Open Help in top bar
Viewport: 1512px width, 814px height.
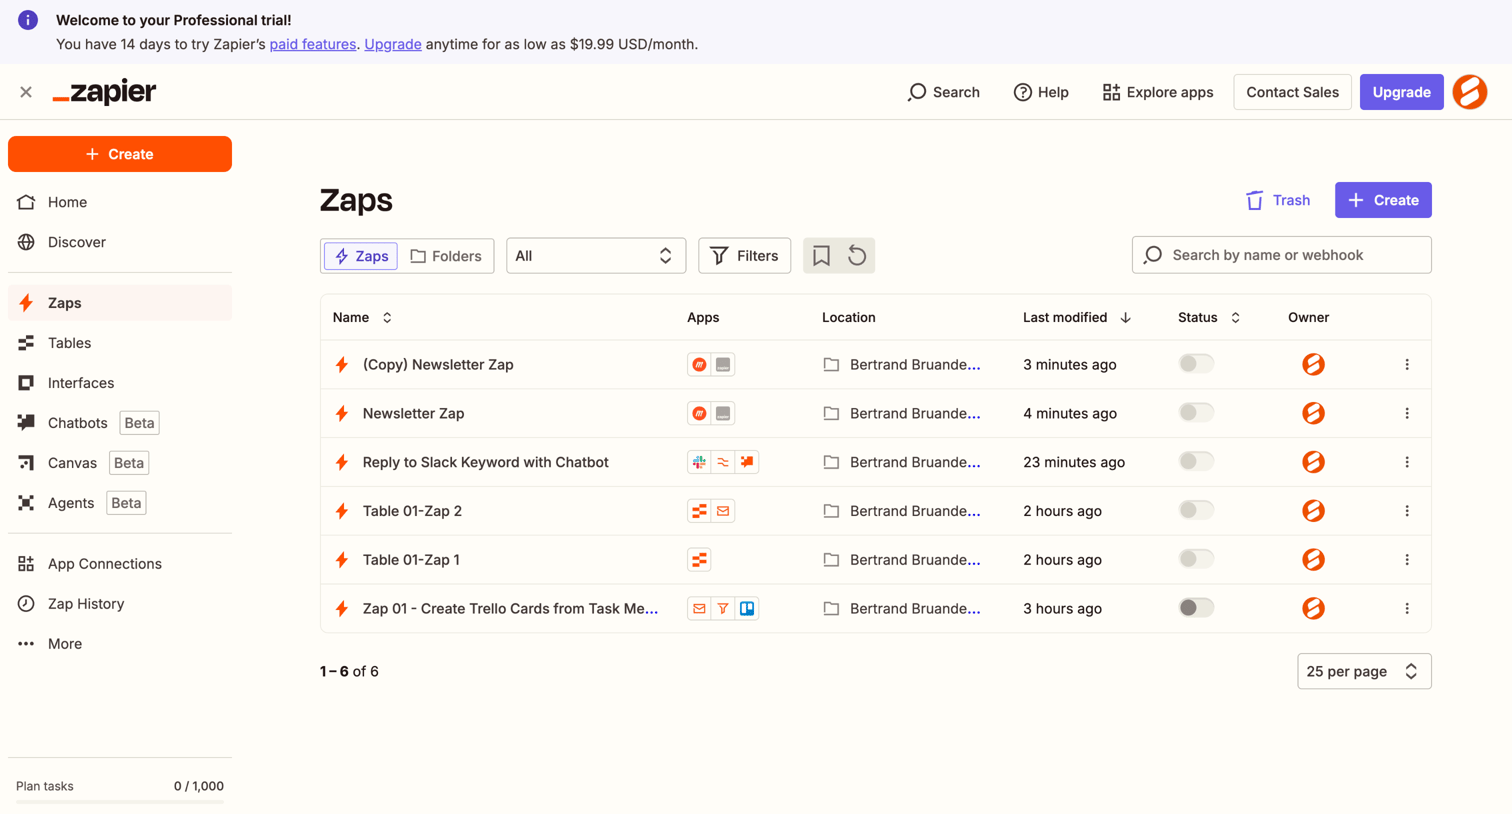(1041, 92)
